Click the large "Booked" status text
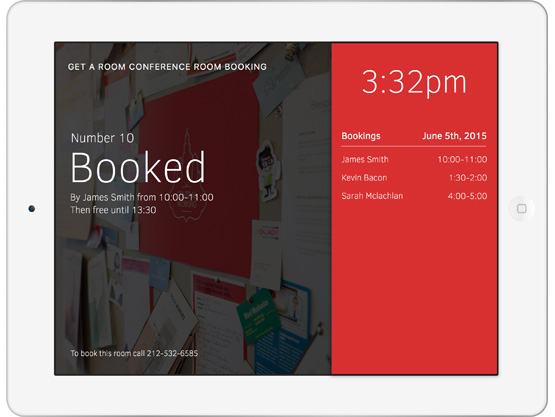 coord(138,167)
